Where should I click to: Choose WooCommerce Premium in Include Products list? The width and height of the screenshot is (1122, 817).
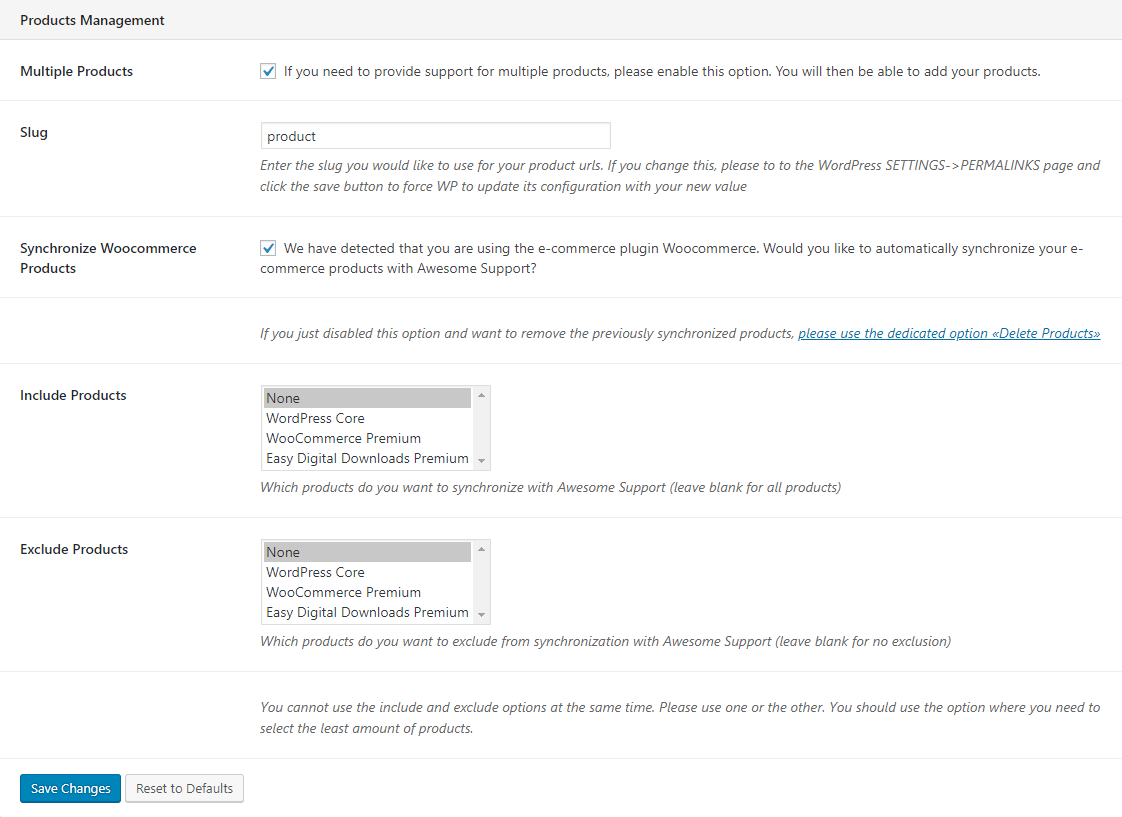click(367, 438)
